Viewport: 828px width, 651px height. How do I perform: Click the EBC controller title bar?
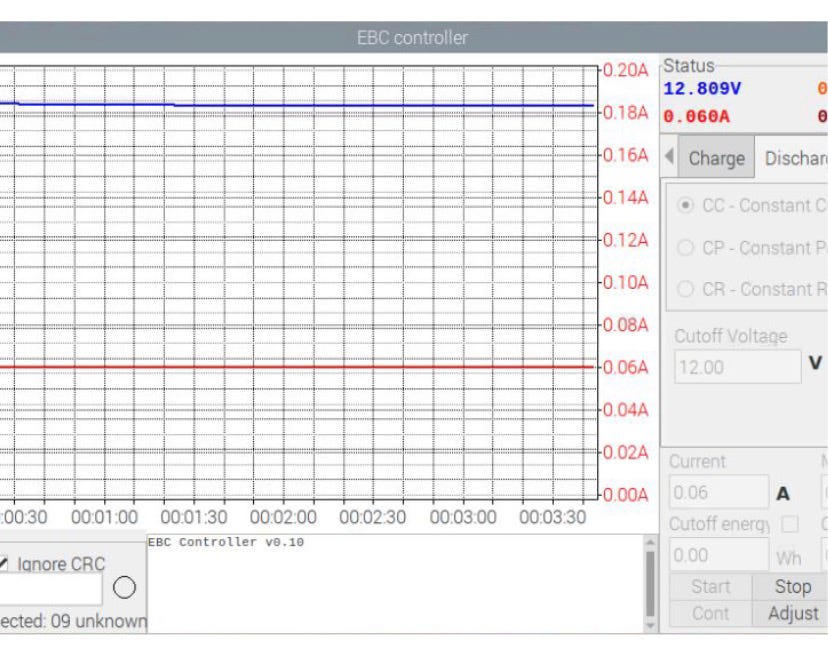[412, 37]
